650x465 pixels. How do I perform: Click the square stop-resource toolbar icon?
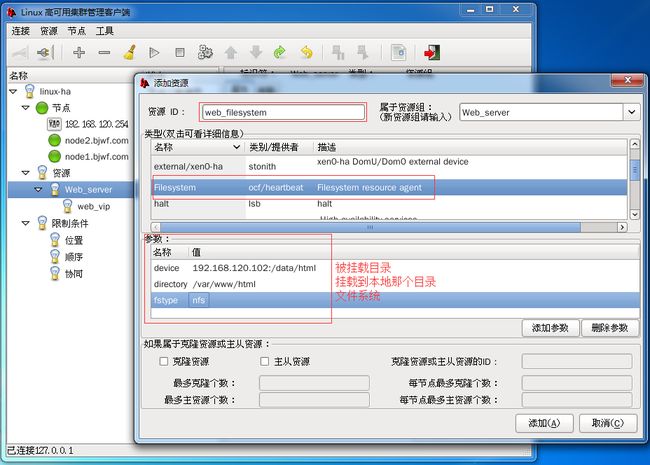point(179,53)
